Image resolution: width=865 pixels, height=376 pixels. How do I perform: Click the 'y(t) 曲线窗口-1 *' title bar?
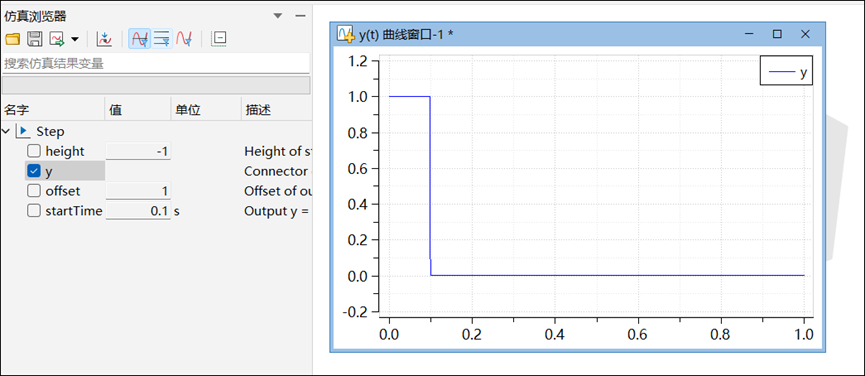pos(406,34)
